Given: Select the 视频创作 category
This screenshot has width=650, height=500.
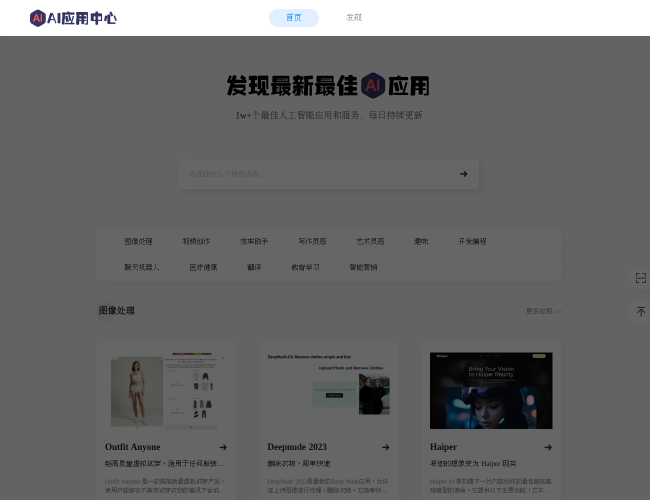Looking at the screenshot, I should tap(196, 241).
